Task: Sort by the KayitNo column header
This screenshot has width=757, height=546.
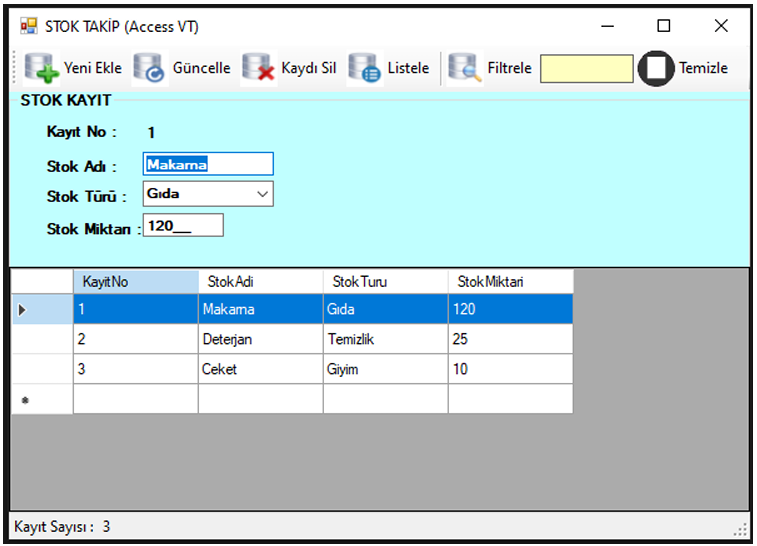Action: [x=135, y=282]
